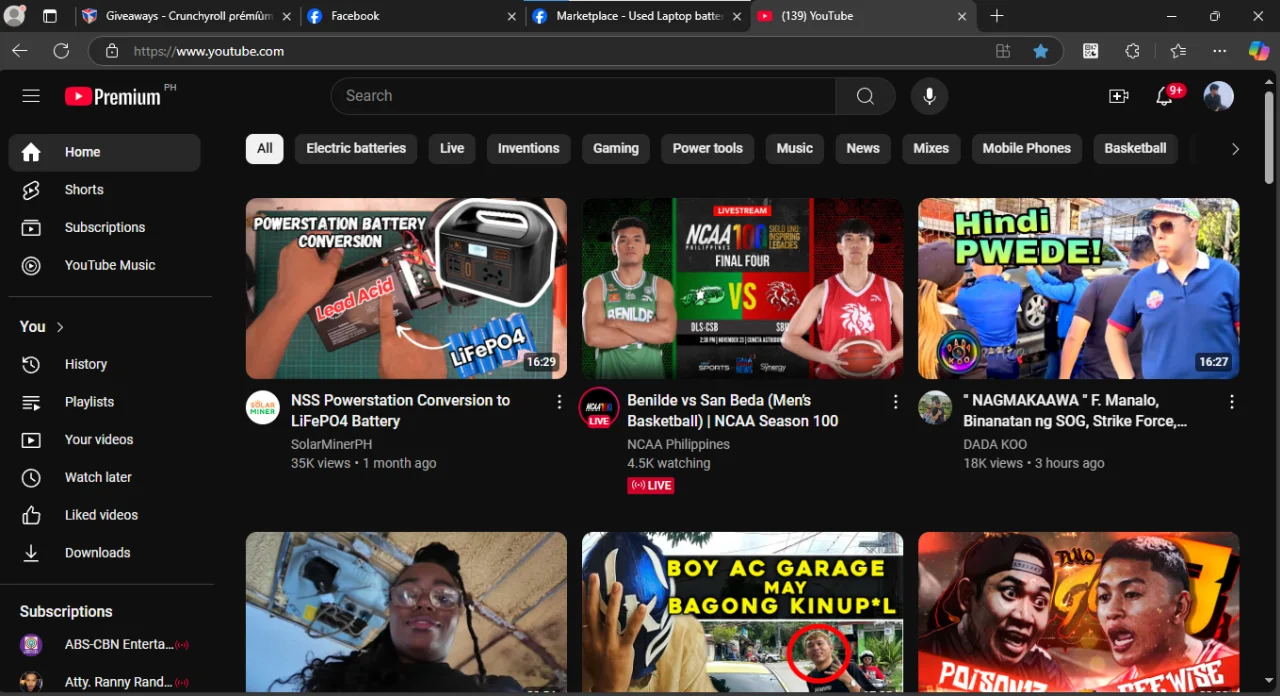
Task: Filter by Inventions chip
Action: coord(528,148)
